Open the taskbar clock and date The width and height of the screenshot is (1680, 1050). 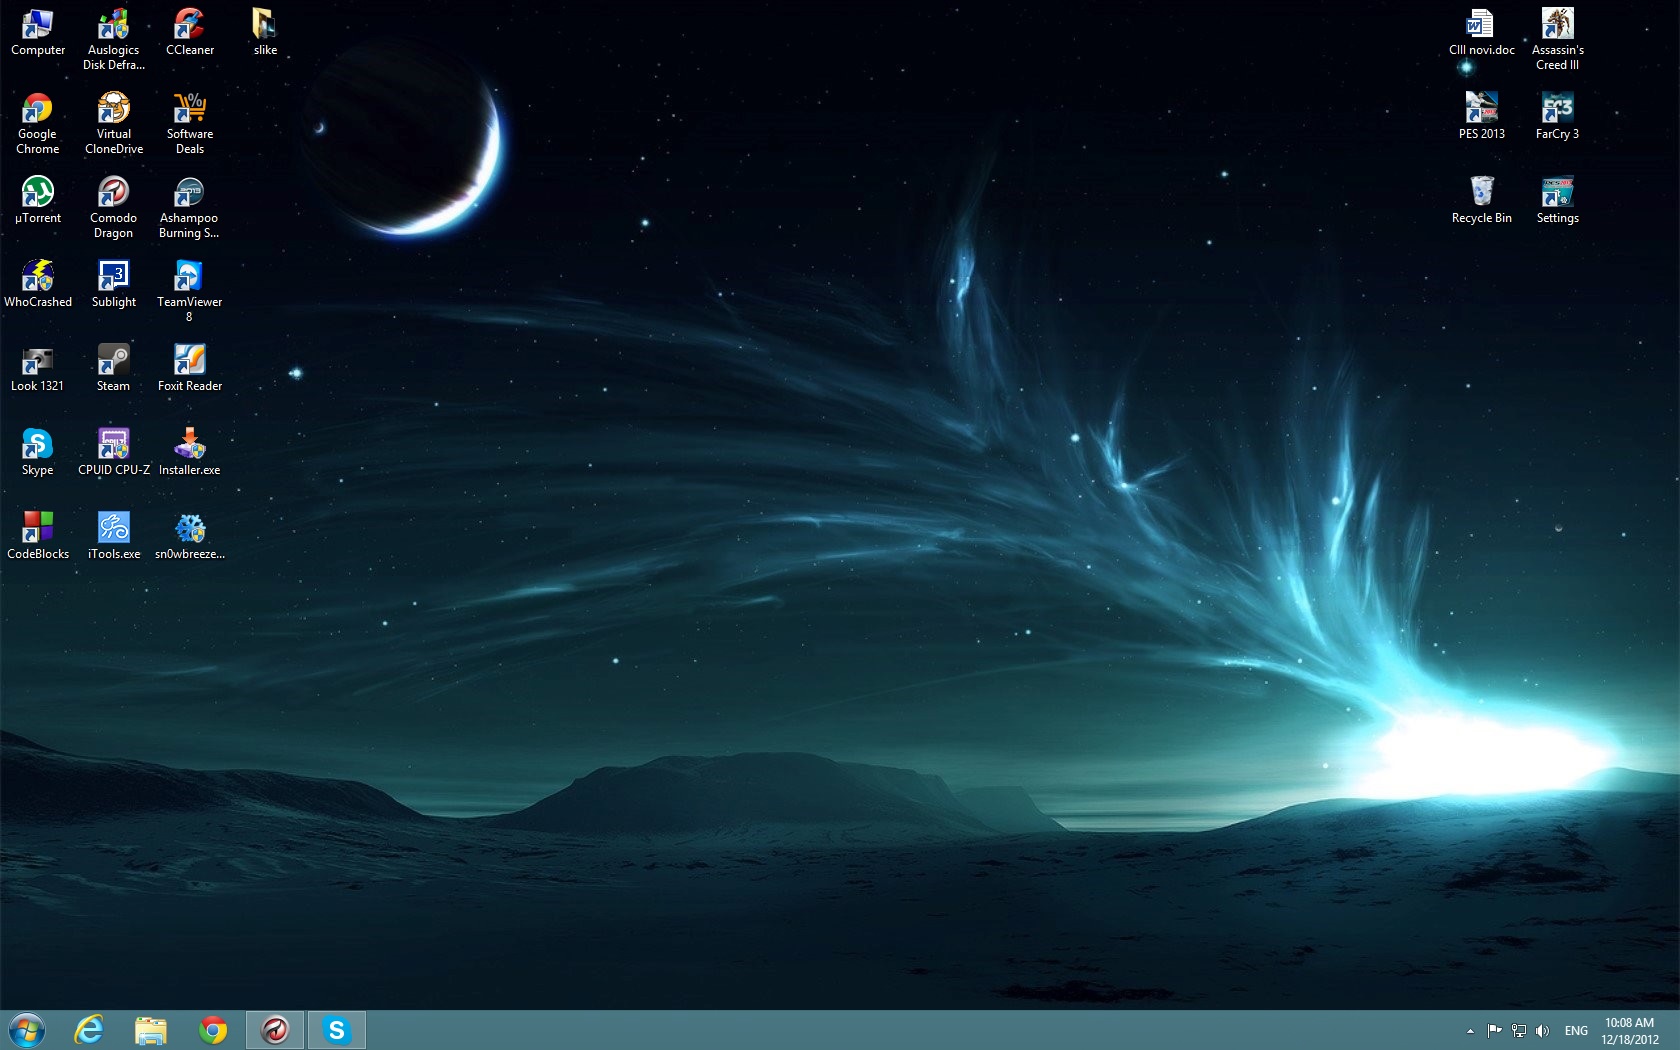point(1630,1031)
